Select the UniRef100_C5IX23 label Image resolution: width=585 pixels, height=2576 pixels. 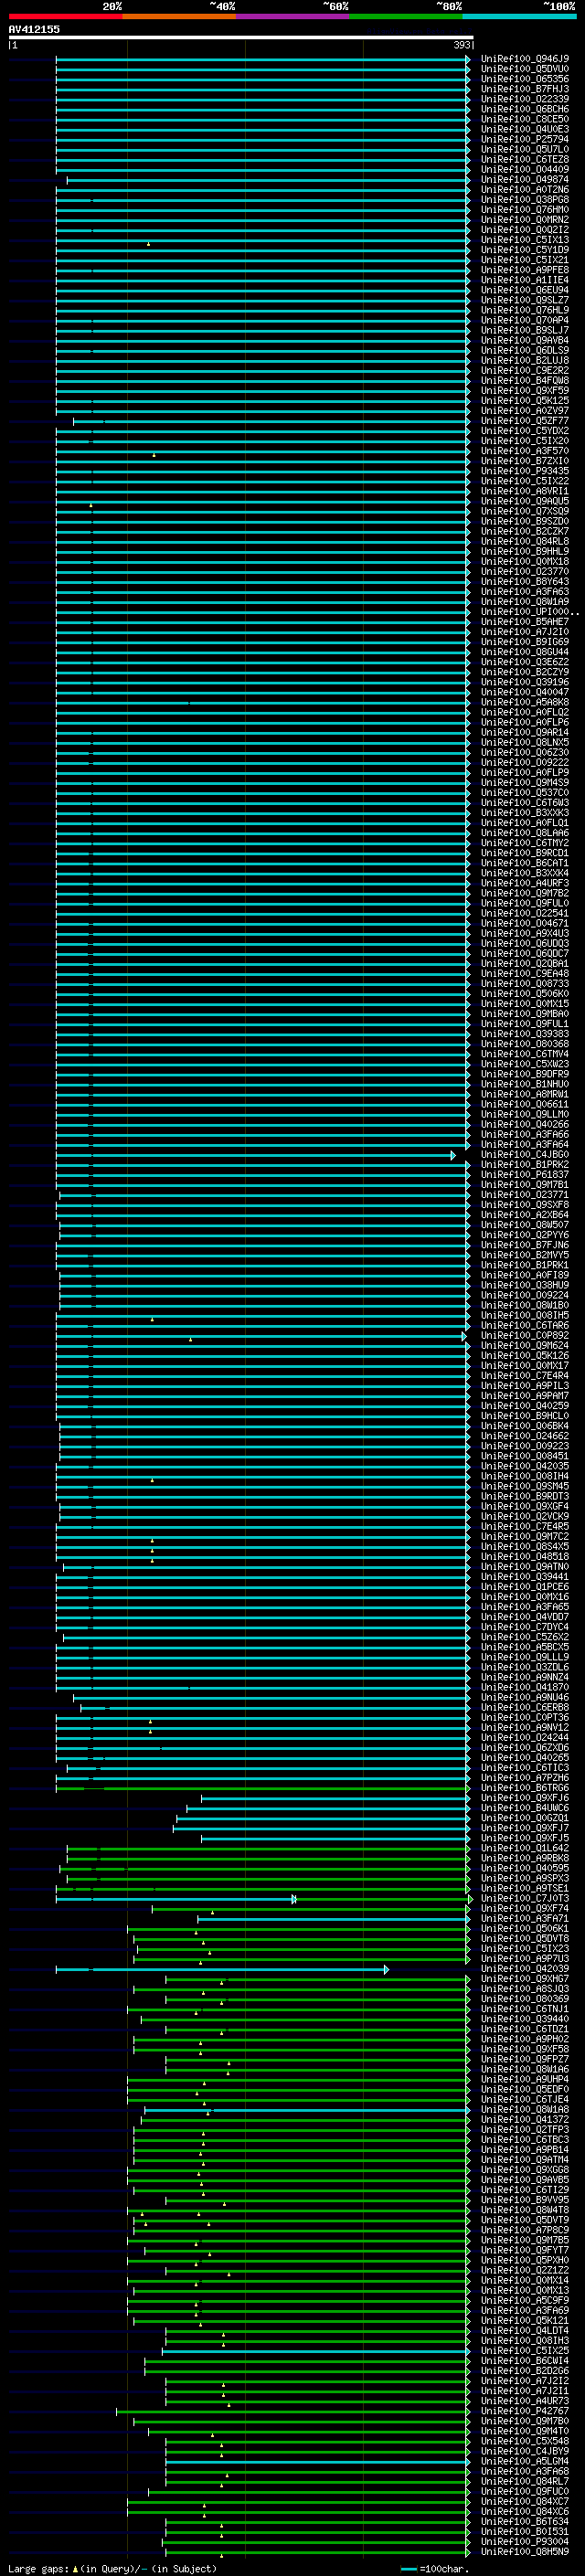(524, 1948)
